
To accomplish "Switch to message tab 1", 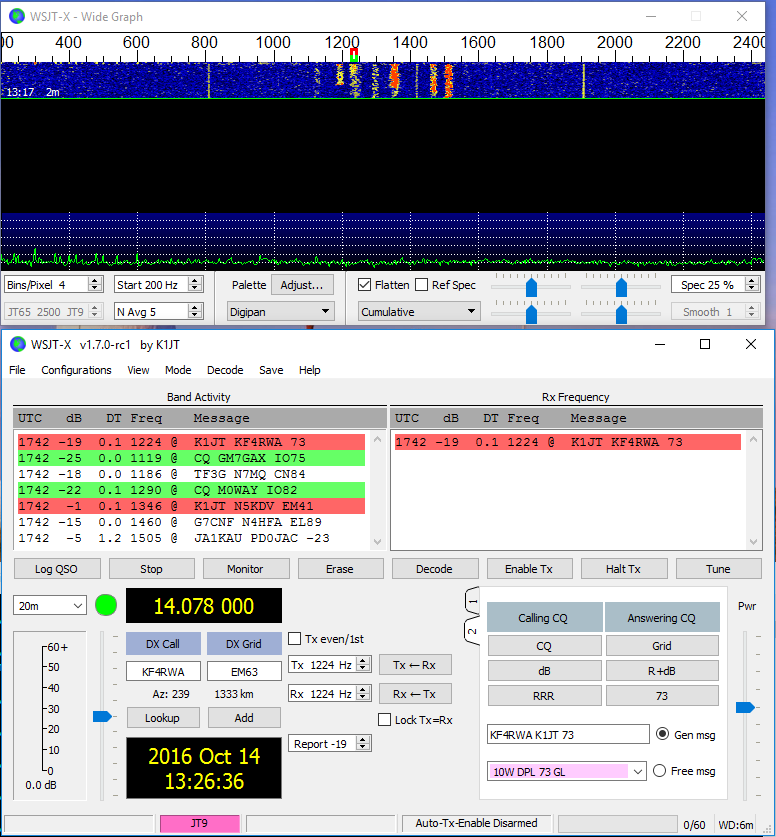I will tap(472, 602).
